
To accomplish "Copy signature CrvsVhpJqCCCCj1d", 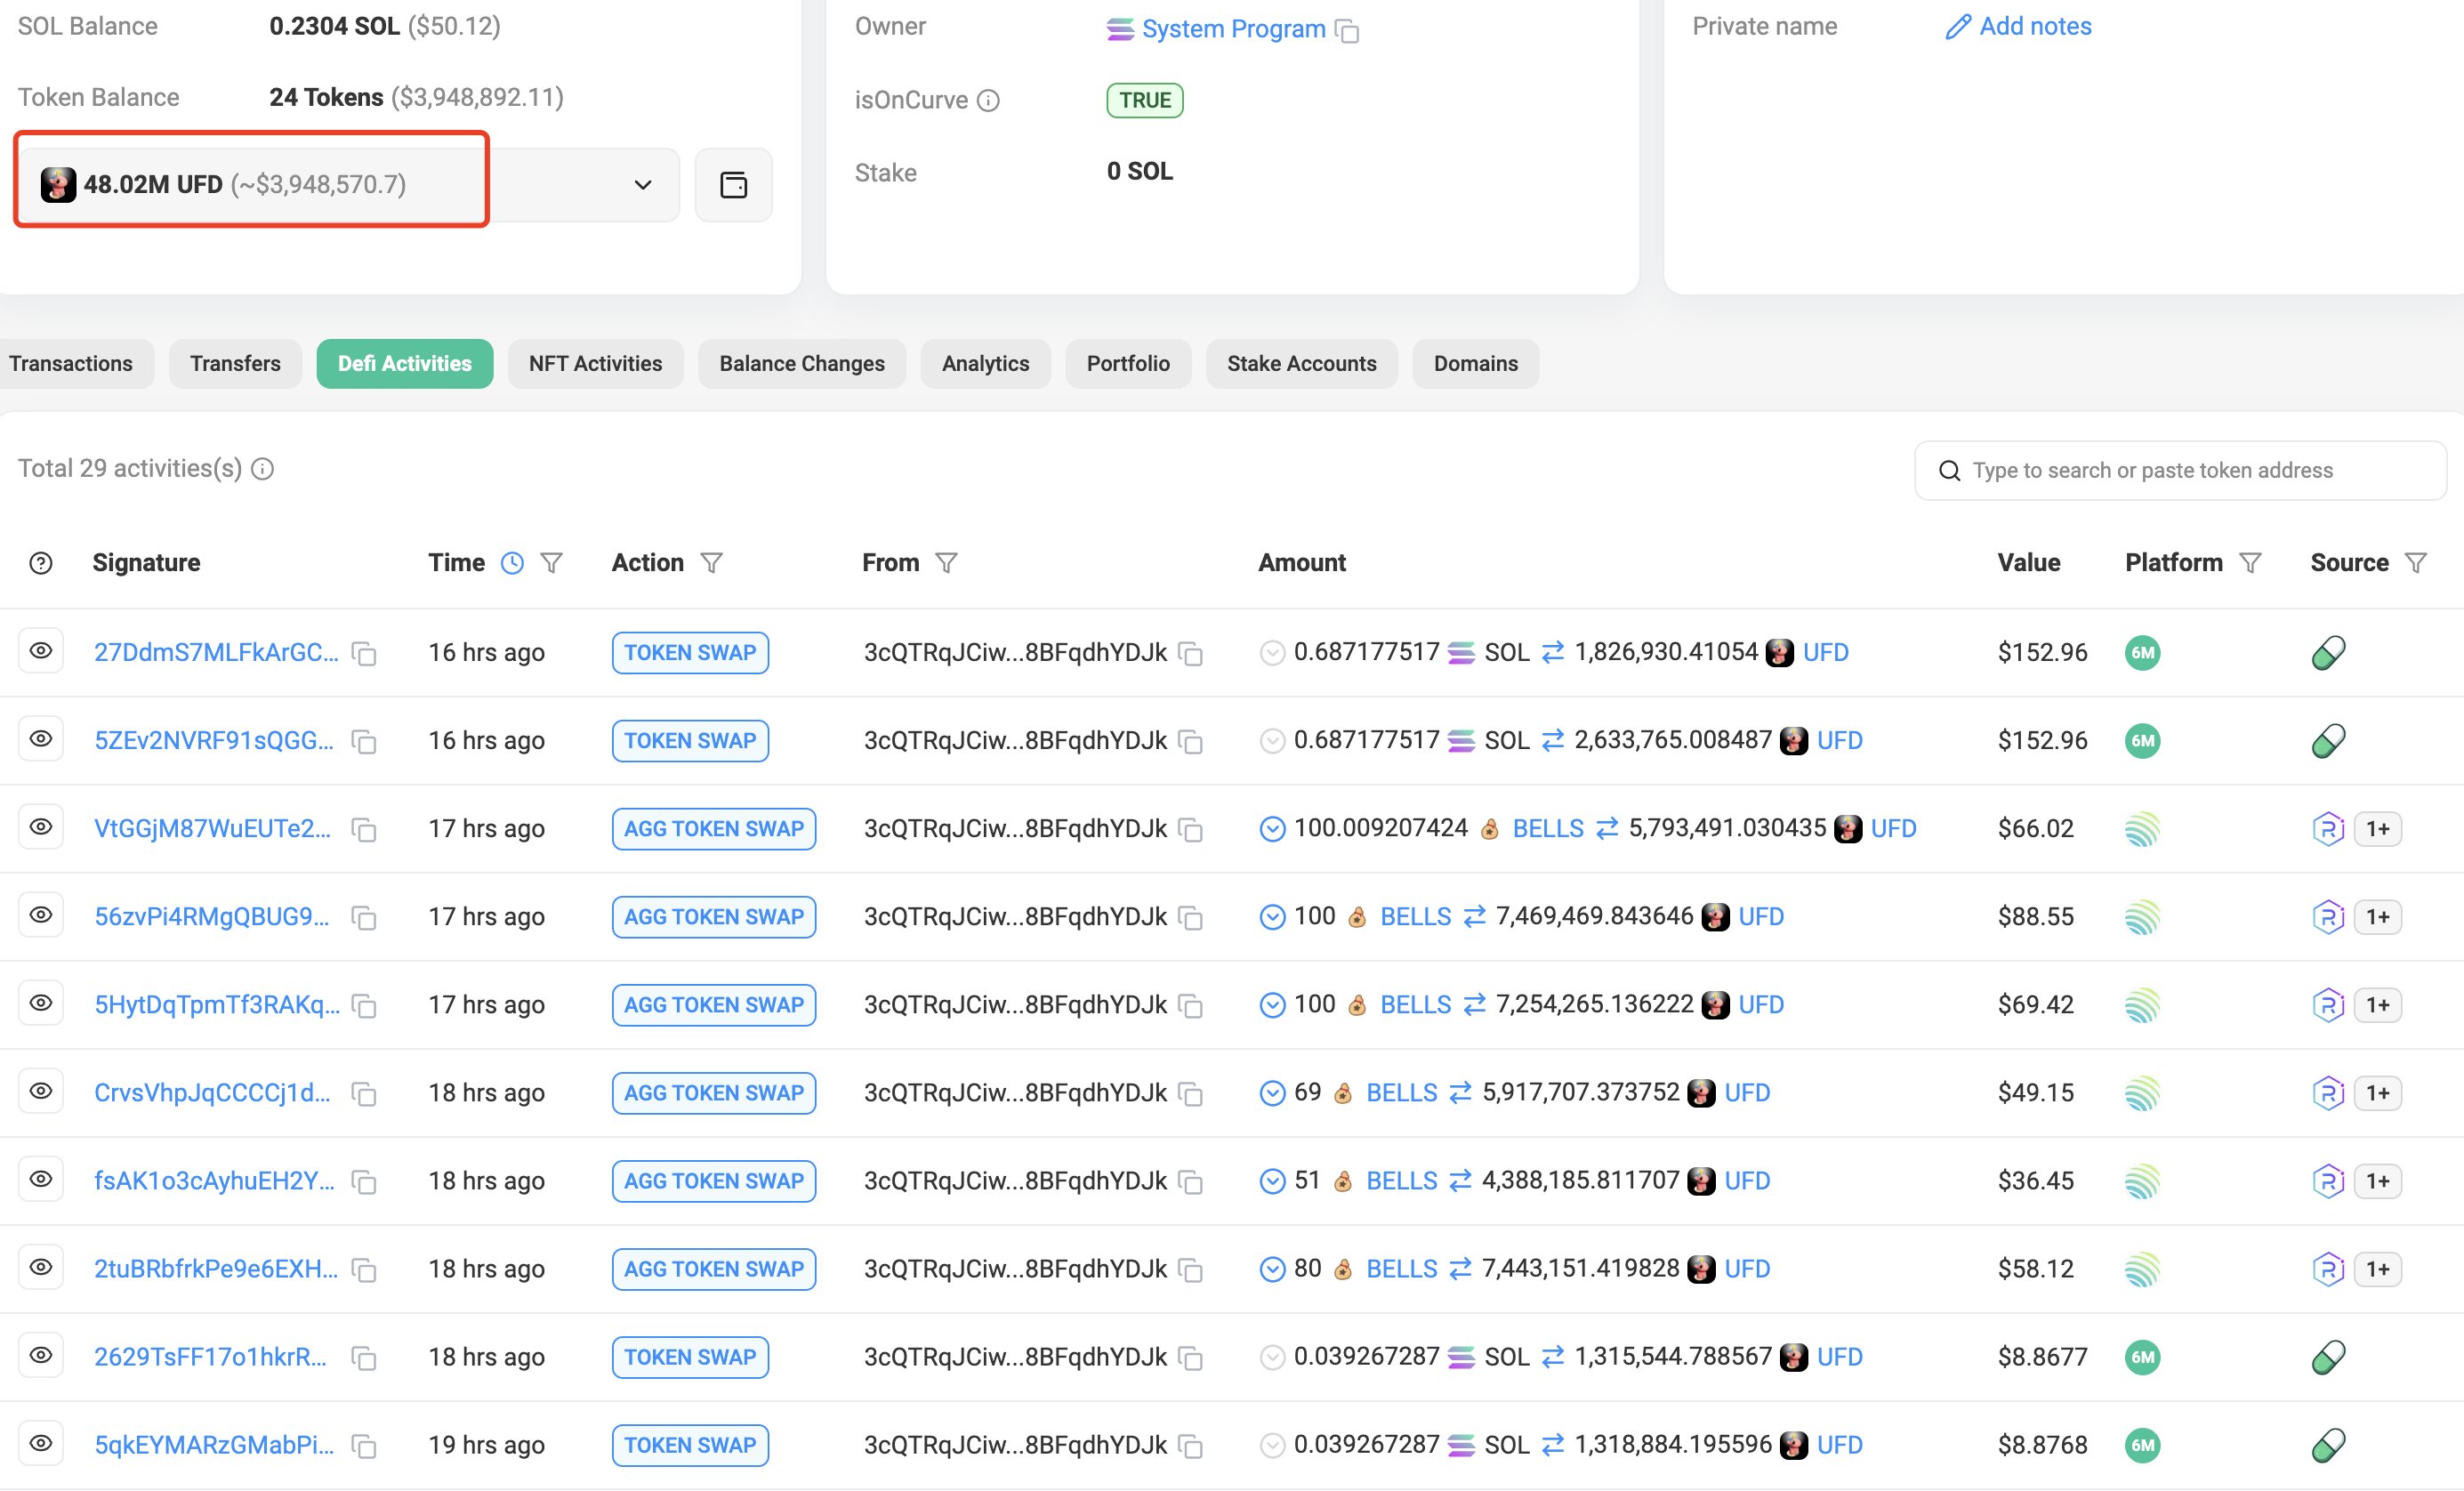I will coord(364,1094).
